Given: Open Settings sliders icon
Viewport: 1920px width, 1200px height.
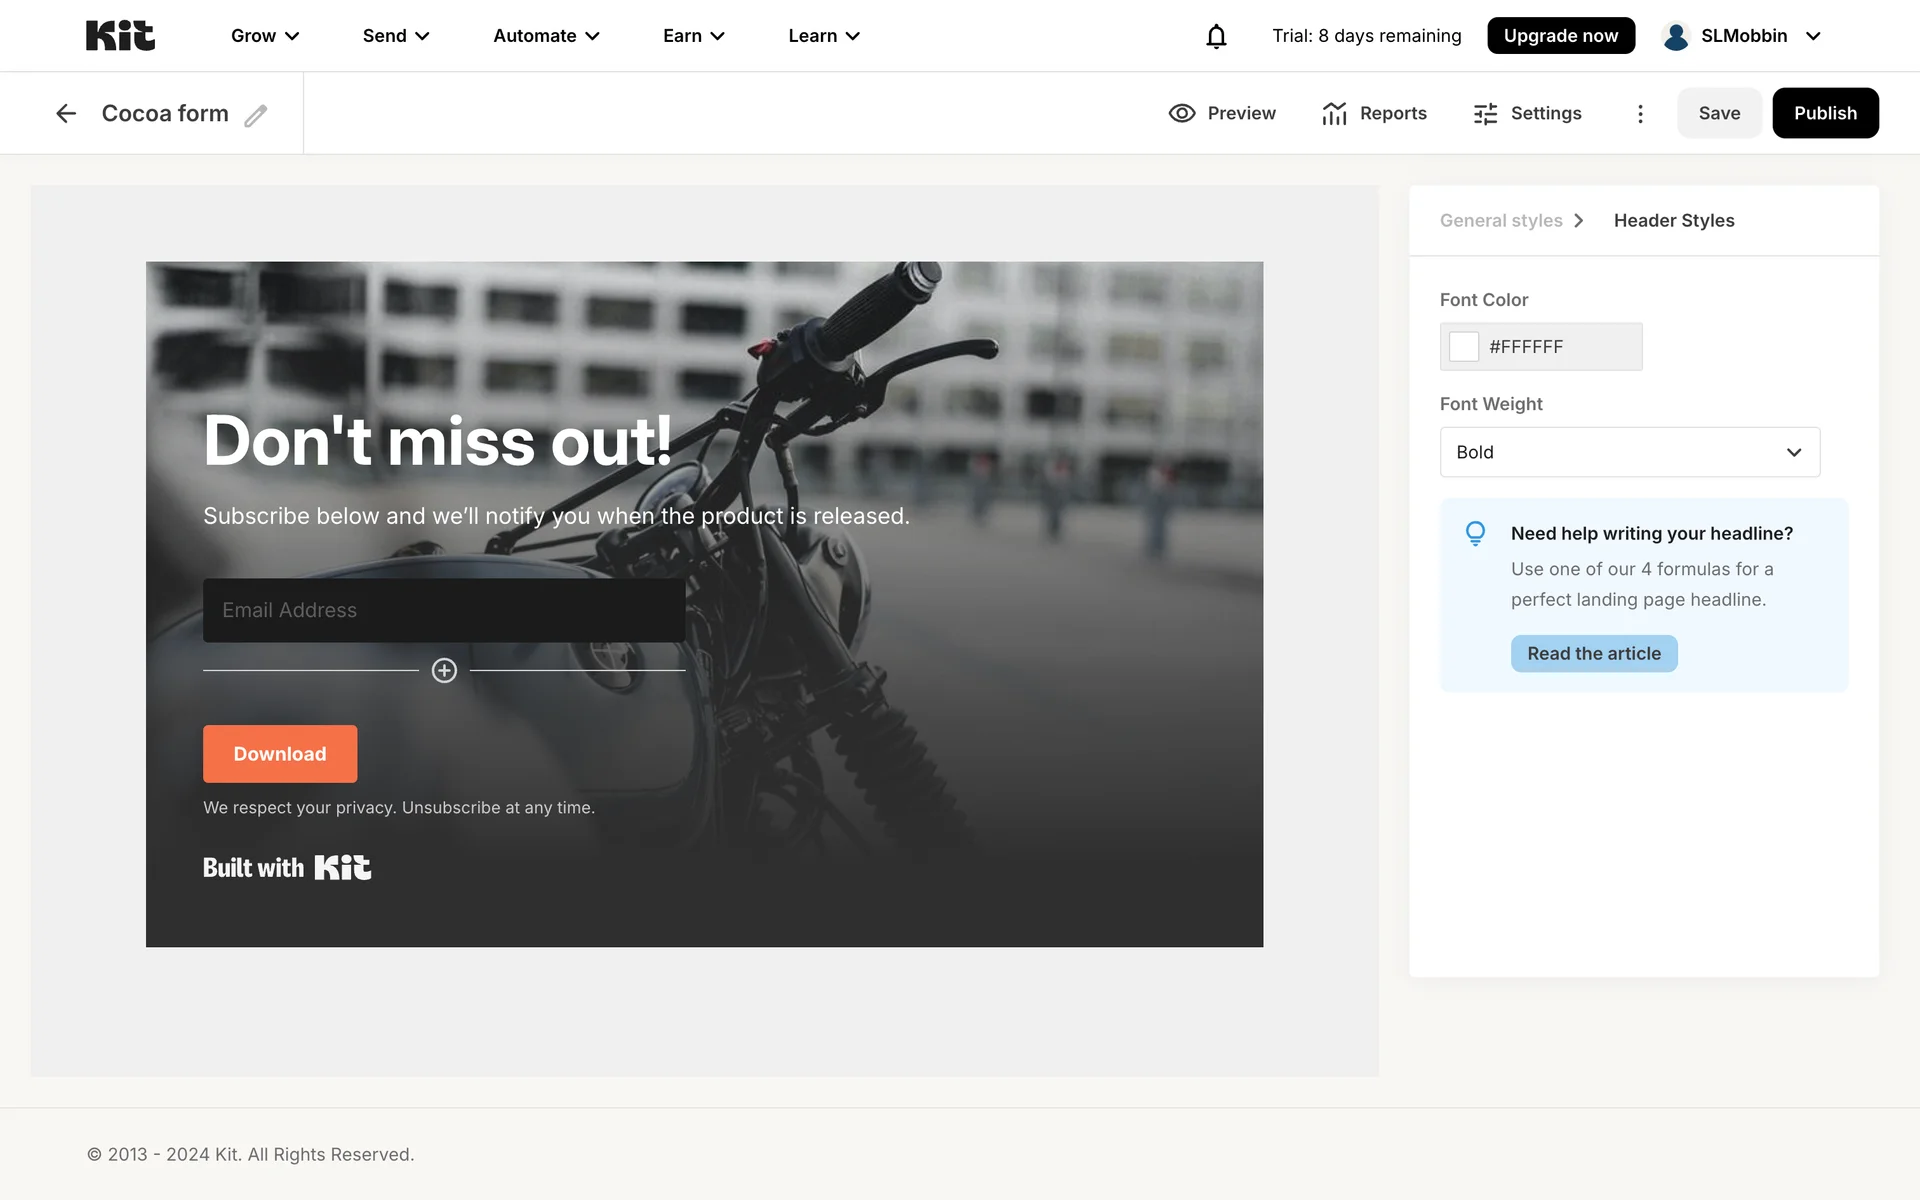Looking at the screenshot, I should click(x=1485, y=113).
